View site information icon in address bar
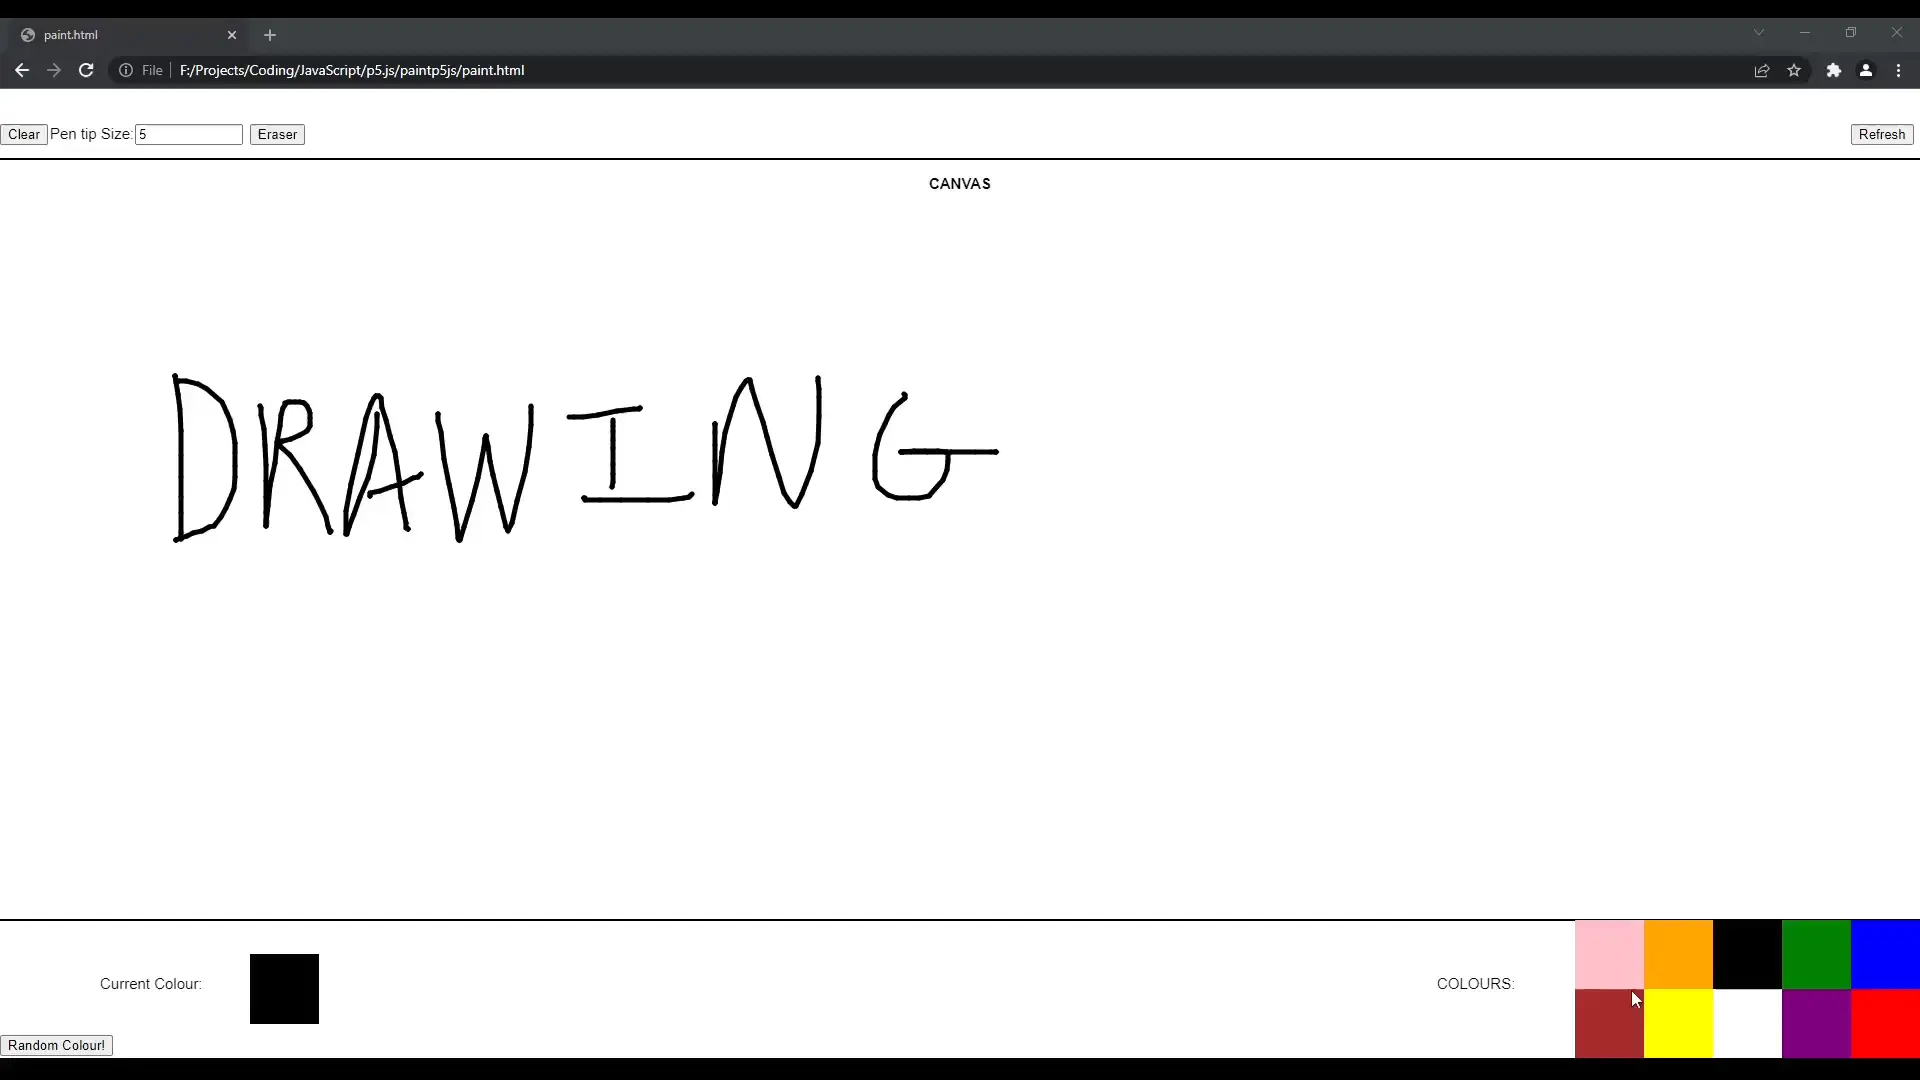Screen dimensions: 1920x1080 126,70
